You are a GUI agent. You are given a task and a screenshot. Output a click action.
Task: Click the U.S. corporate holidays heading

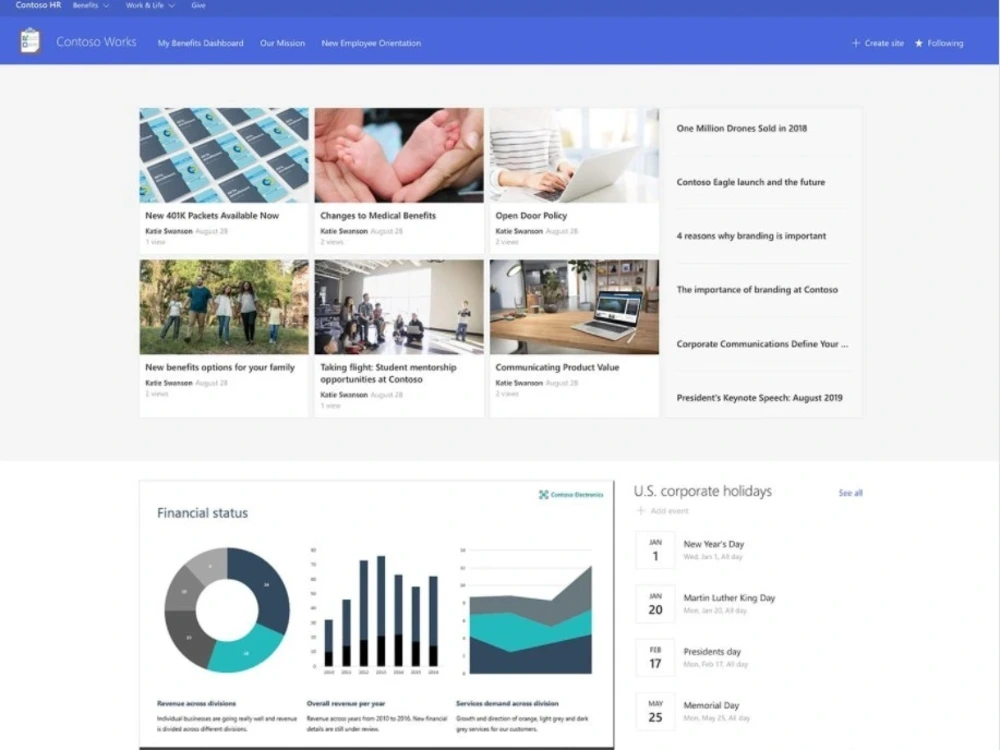[x=702, y=491]
